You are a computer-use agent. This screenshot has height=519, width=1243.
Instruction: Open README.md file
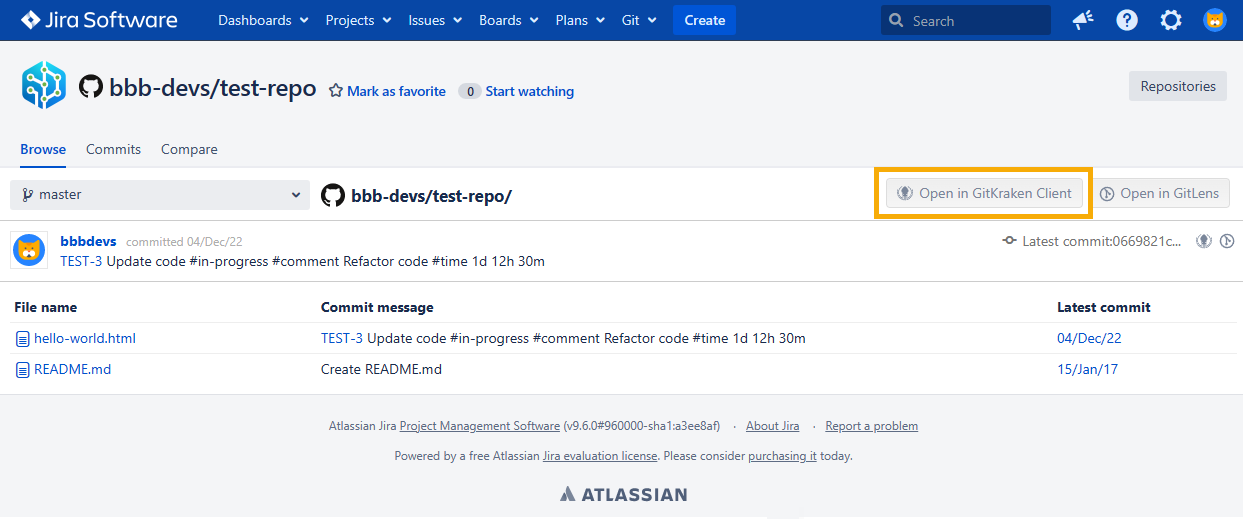tap(72, 369)
